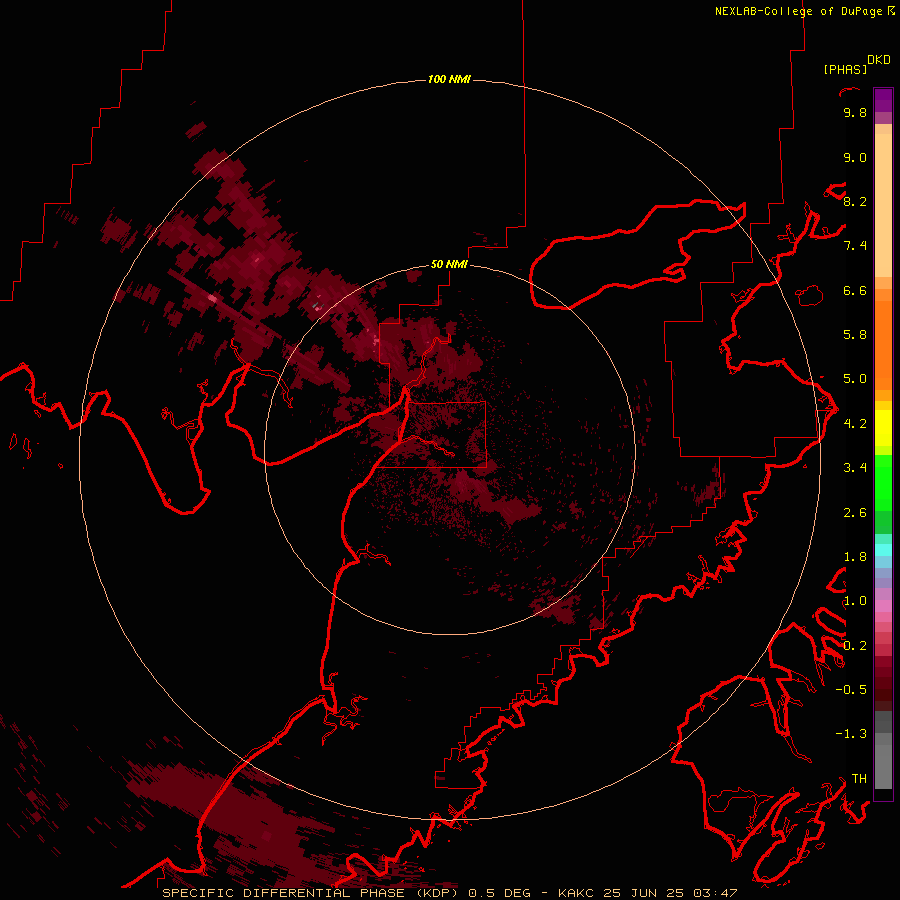900x900 pixels.
Task: Click the TH label on the color scale
Action: [x=859, y=778]
